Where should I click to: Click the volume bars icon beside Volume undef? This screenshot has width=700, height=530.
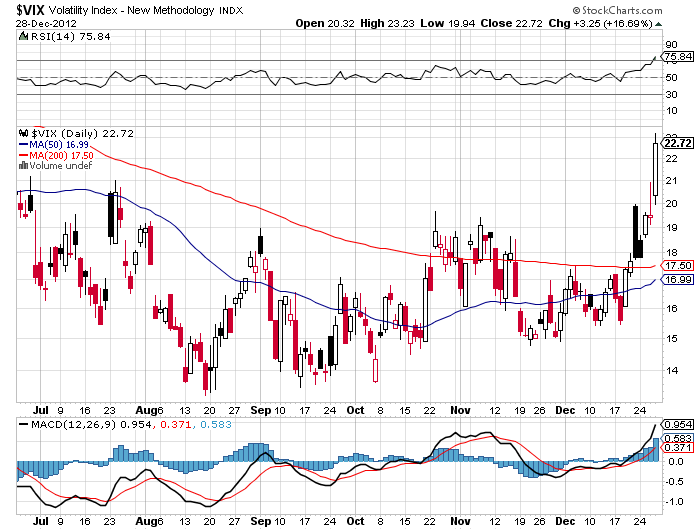pos(23,166)
